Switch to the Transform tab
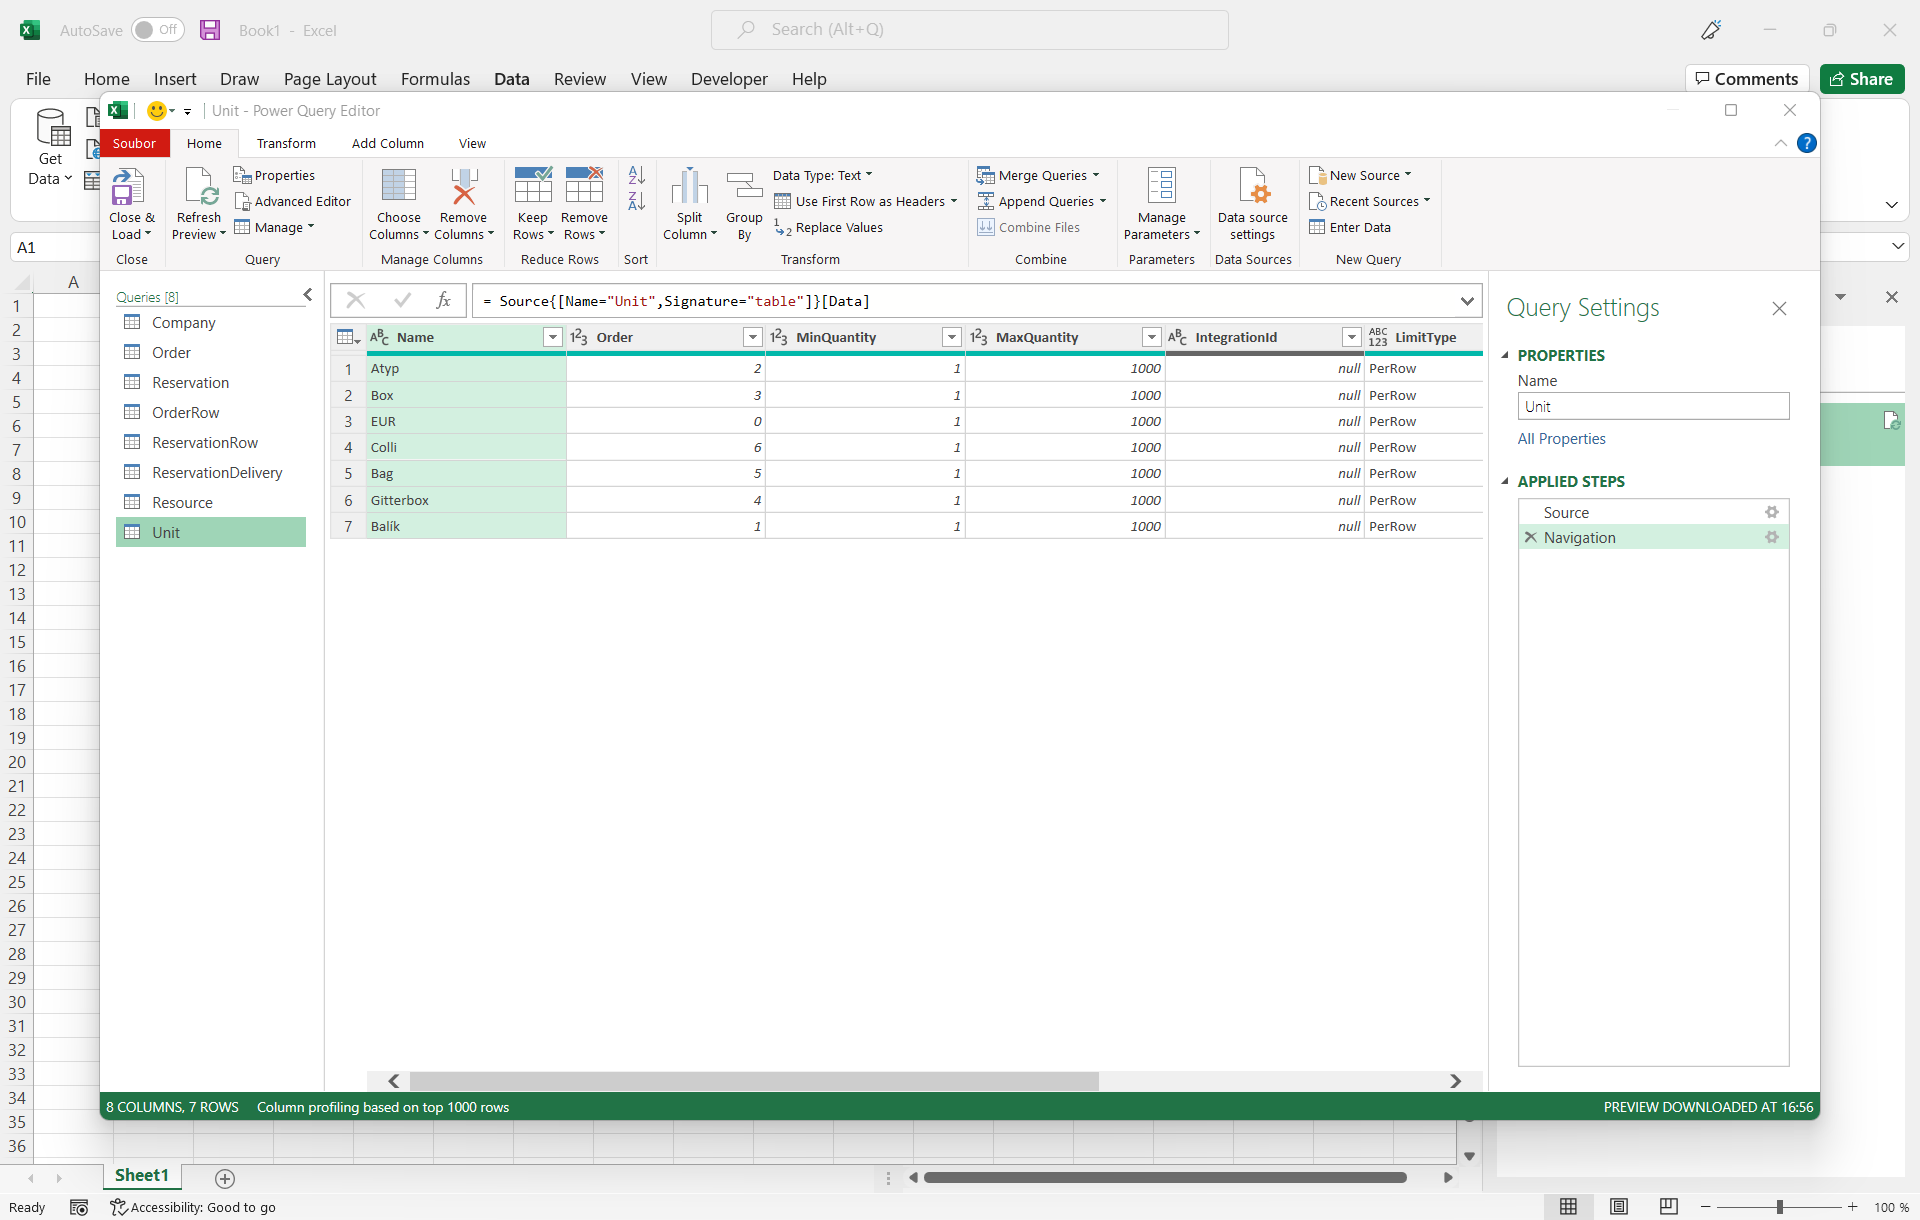 coord(286,143)
